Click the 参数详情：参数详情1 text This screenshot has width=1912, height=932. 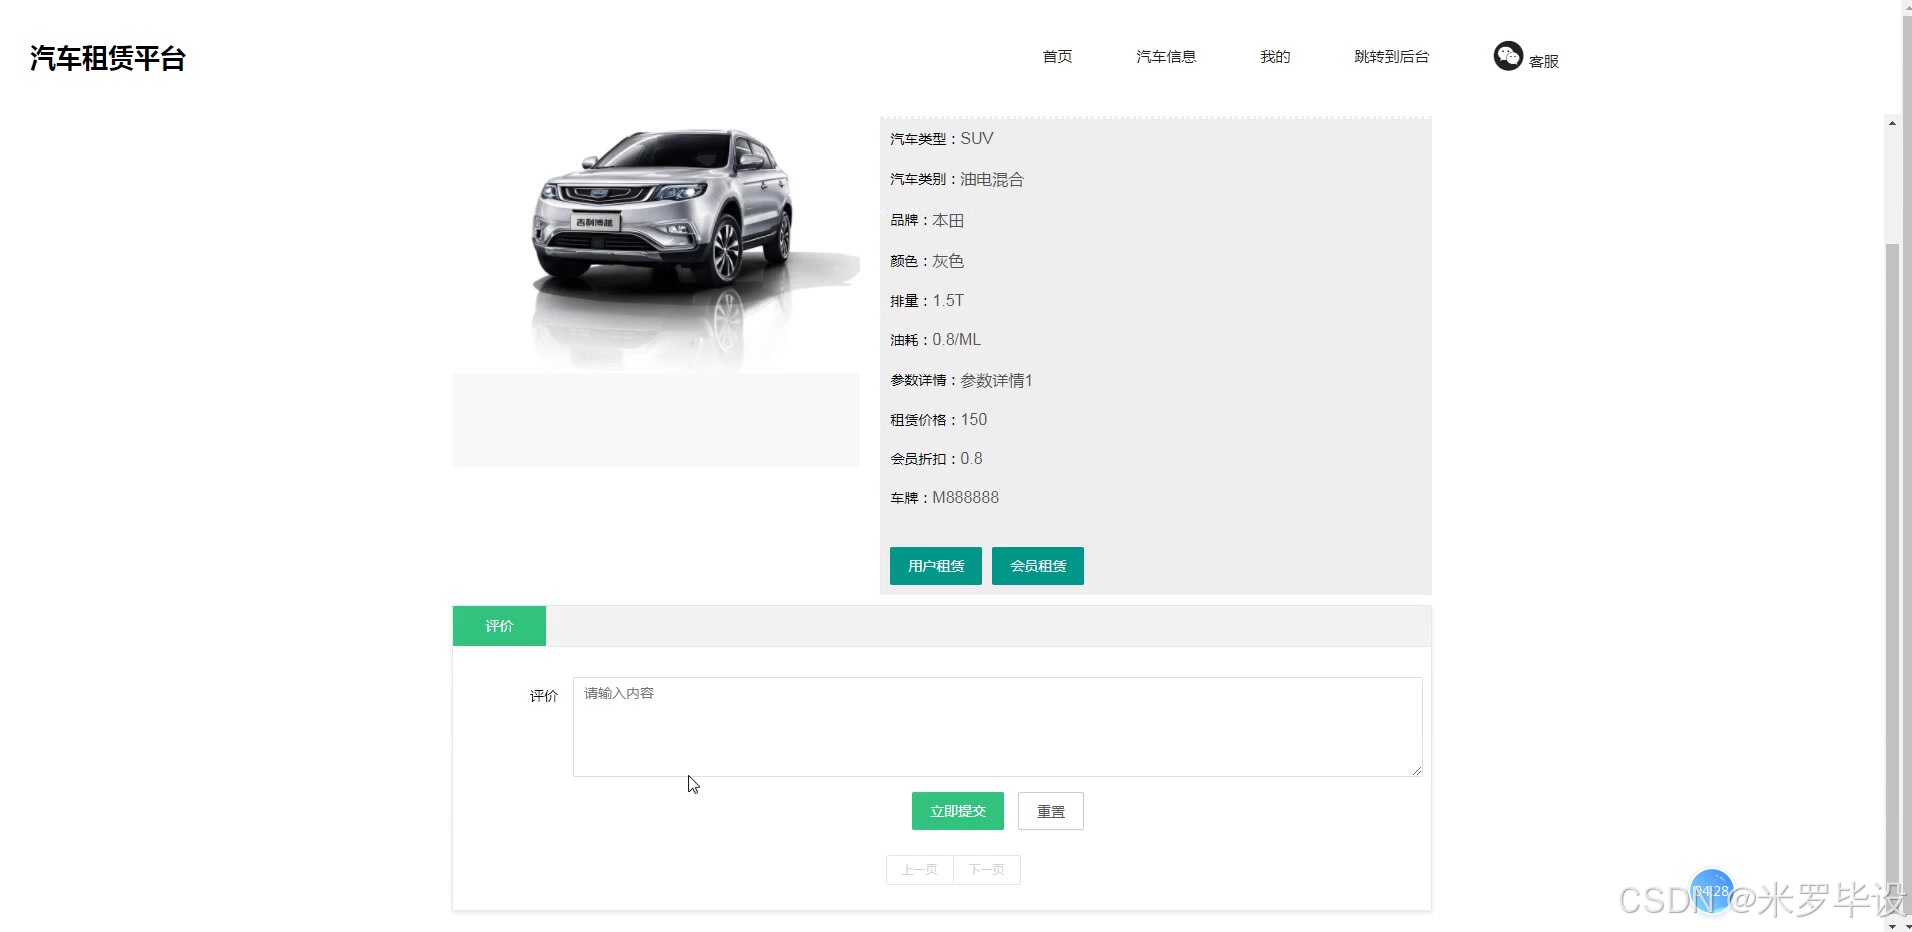961,381
